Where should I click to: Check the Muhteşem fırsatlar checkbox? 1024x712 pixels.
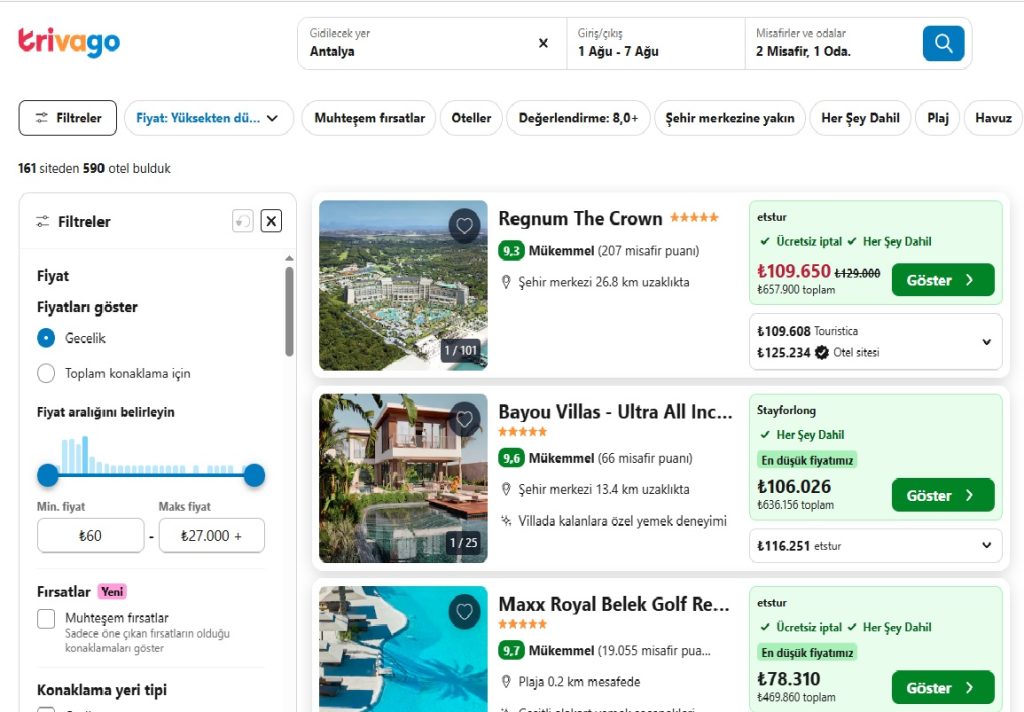point(46,619)
